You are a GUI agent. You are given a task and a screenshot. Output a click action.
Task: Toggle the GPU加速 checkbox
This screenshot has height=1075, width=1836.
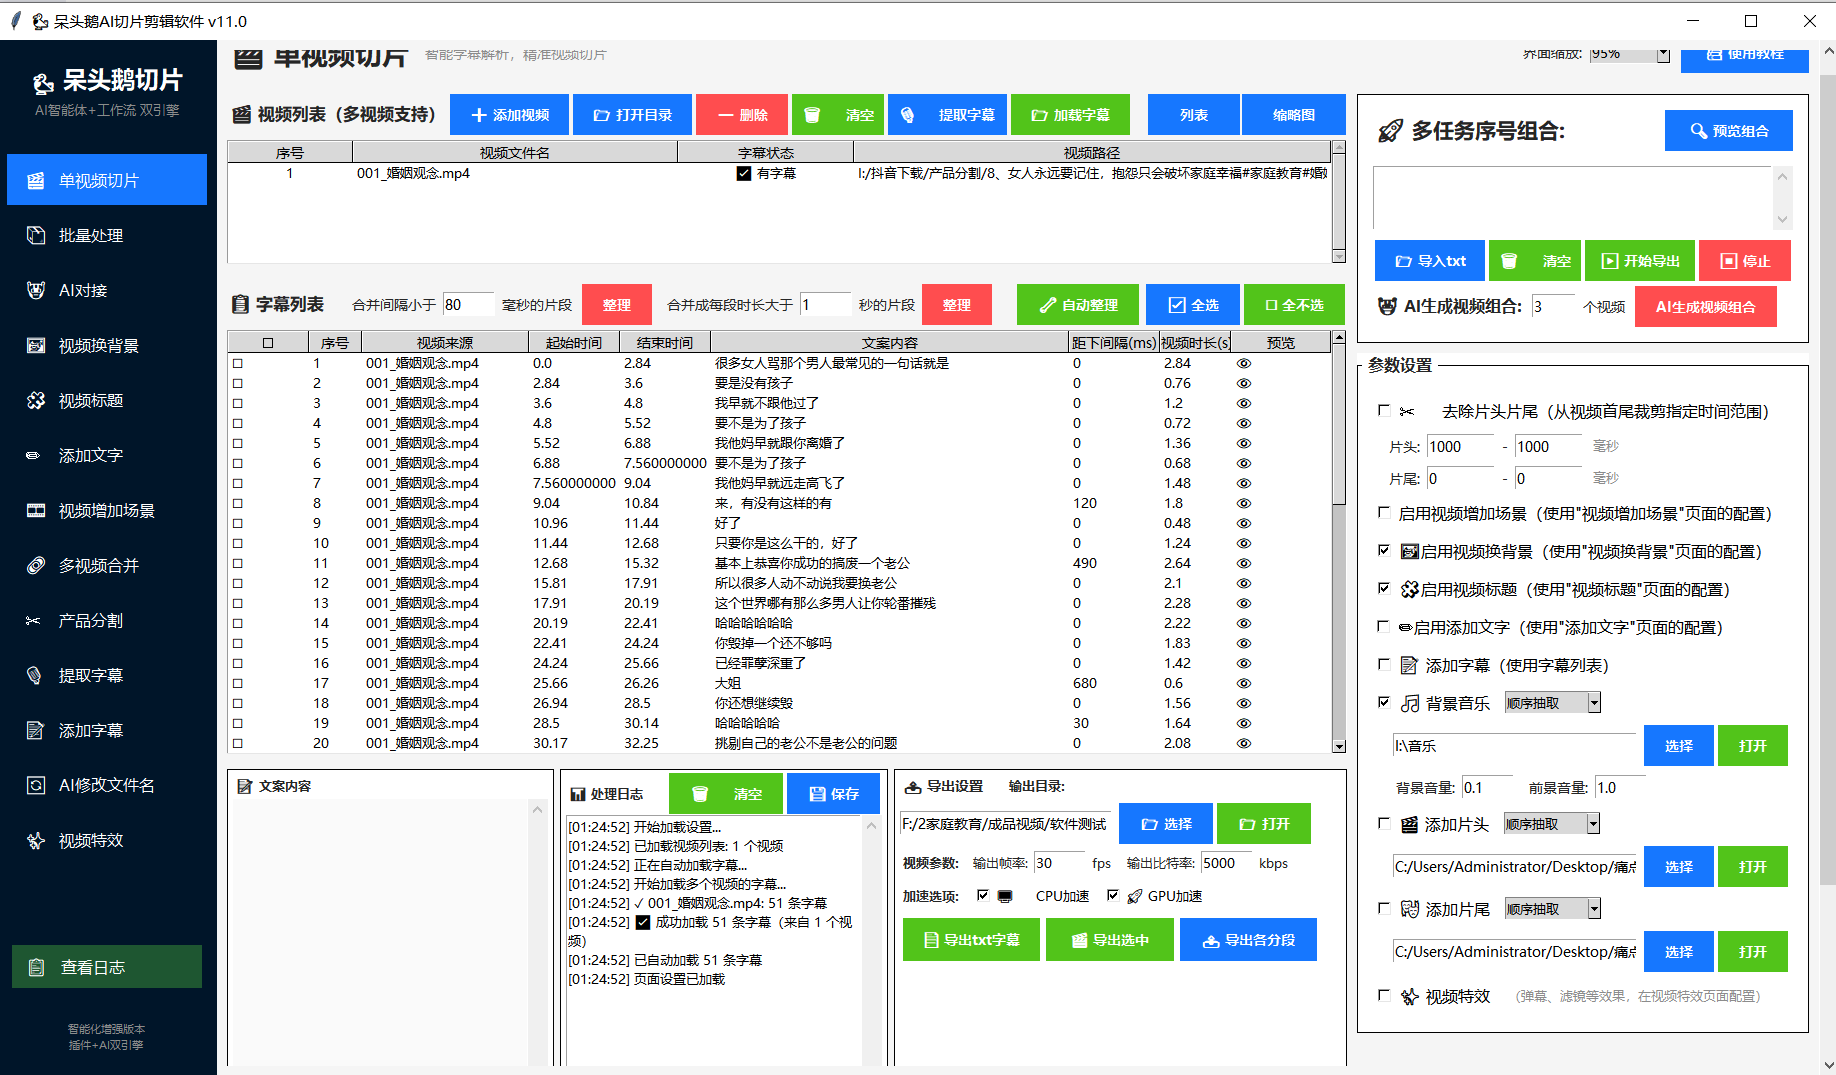(1113, 896)
